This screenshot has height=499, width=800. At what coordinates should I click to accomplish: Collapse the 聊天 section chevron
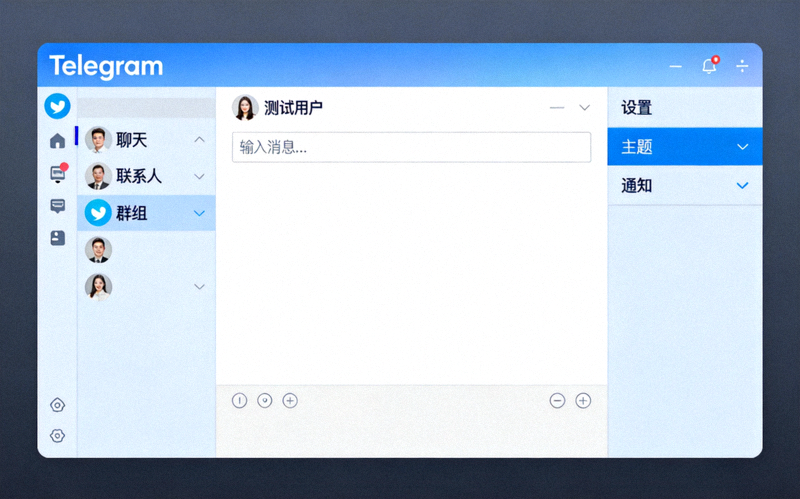[x=199, y=139]
